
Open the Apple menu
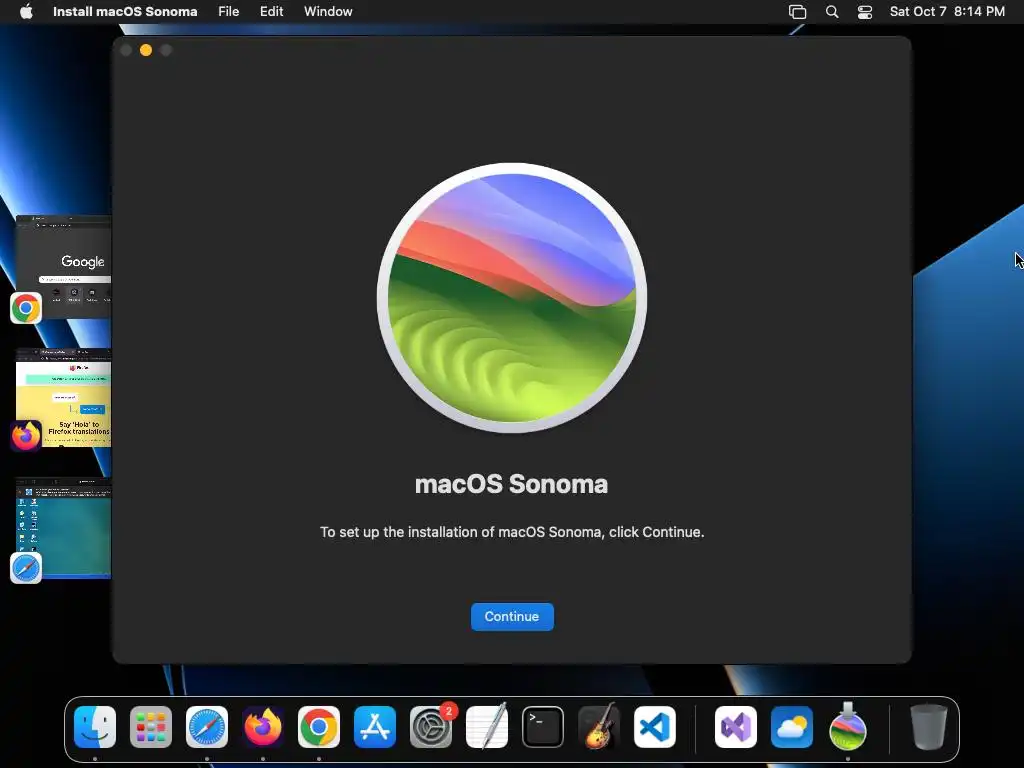[x=26, y=11]
